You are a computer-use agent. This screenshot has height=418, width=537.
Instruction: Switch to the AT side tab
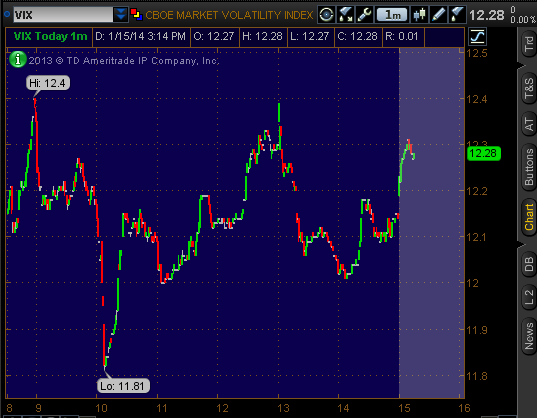pyautogui.click(x=528, y=124)
